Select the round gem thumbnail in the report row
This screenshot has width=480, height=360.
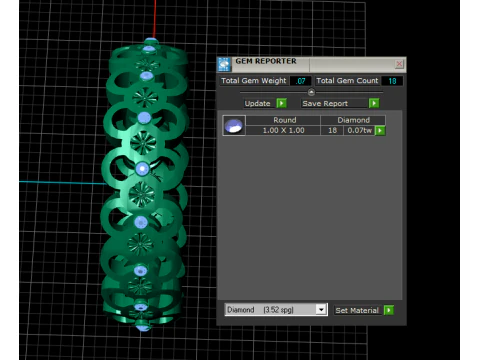[x=234, y=125]
